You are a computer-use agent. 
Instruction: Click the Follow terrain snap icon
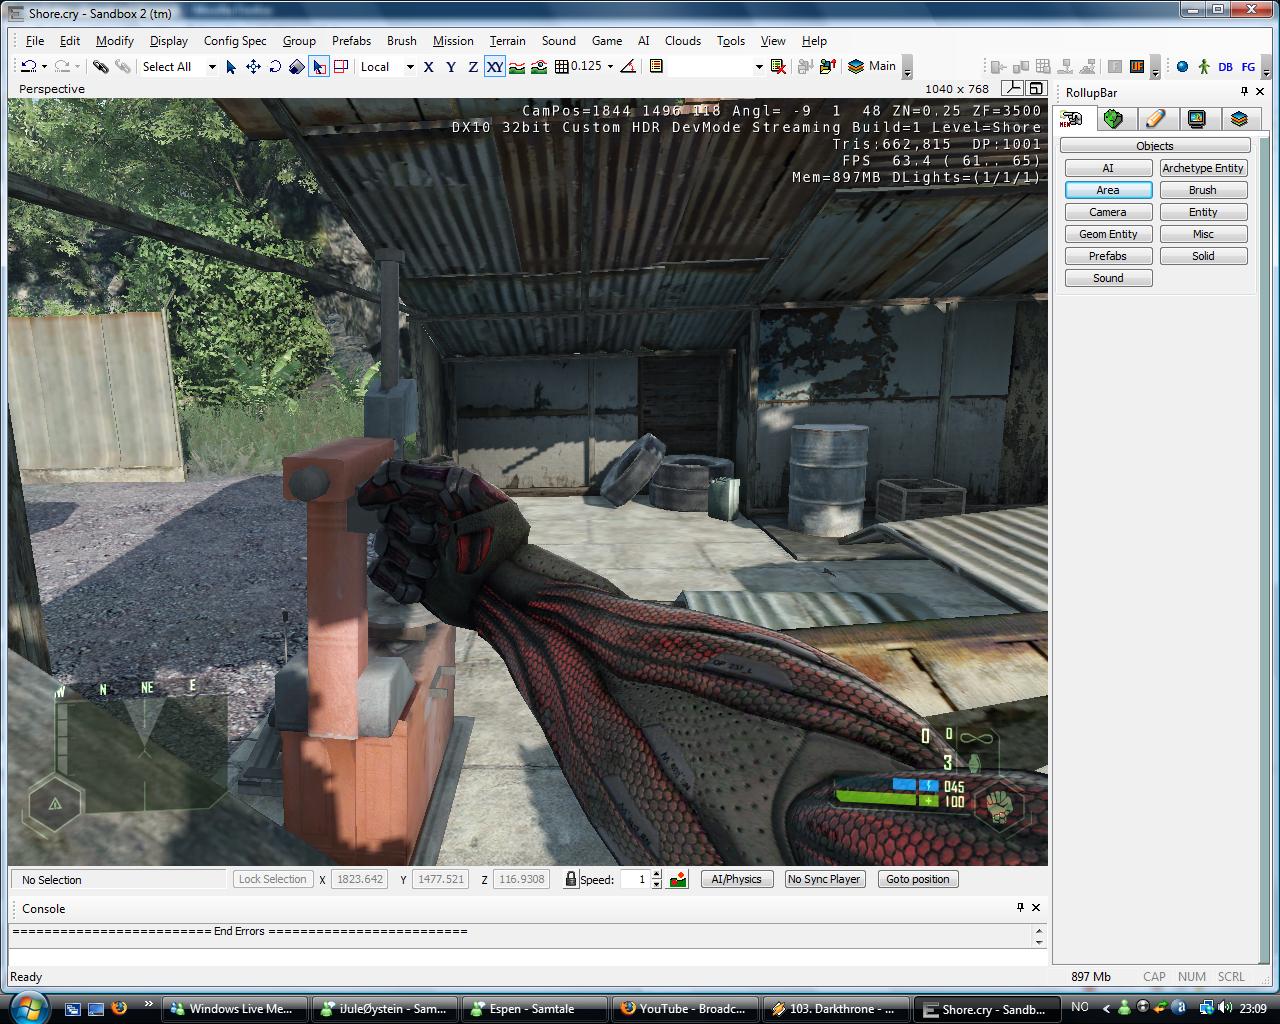(x=517, y=66)
